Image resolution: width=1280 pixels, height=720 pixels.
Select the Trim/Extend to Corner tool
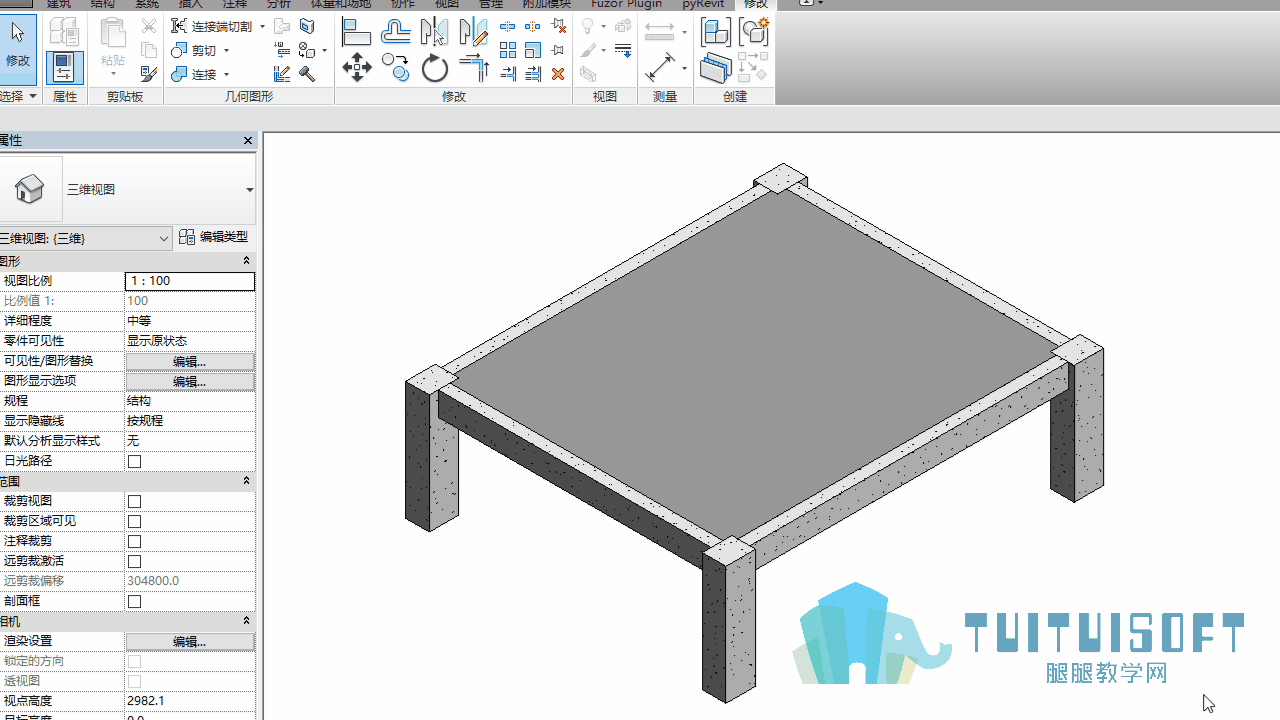[474, 68]
